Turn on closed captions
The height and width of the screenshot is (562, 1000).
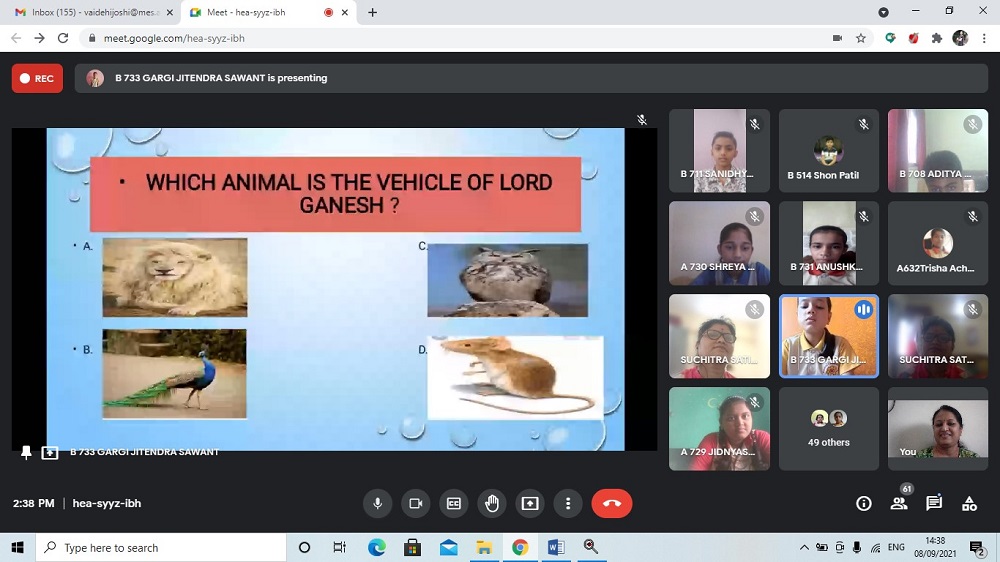click(453, 504)
